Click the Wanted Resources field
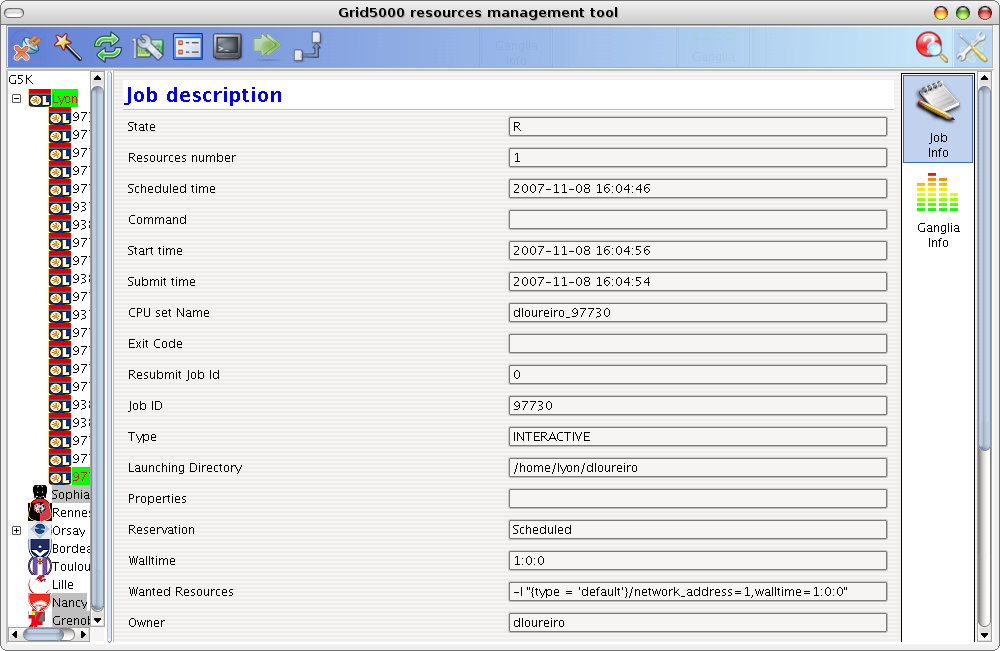The image size is (1000, 651). point(698,592)
